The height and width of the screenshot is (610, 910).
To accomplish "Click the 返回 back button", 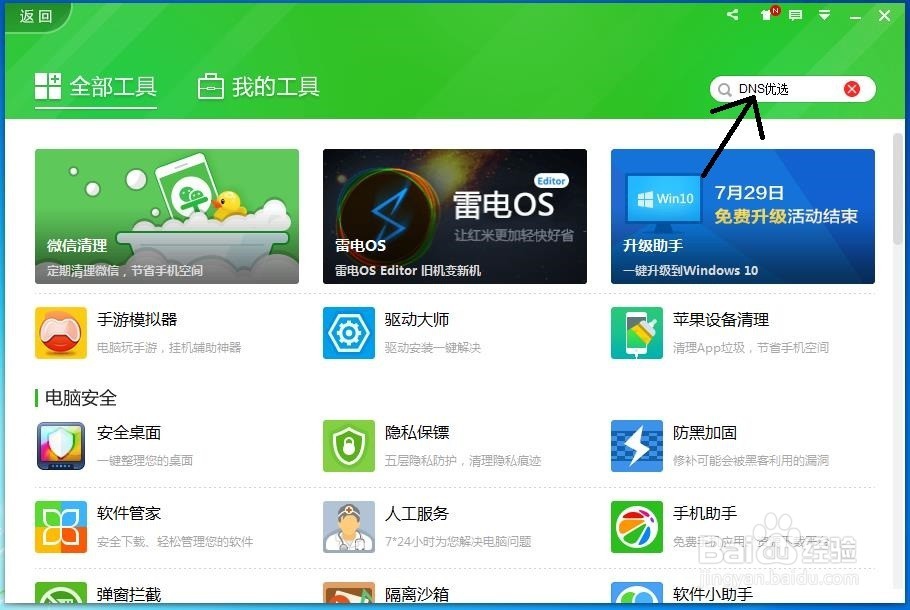I will (x=36, y=16).
